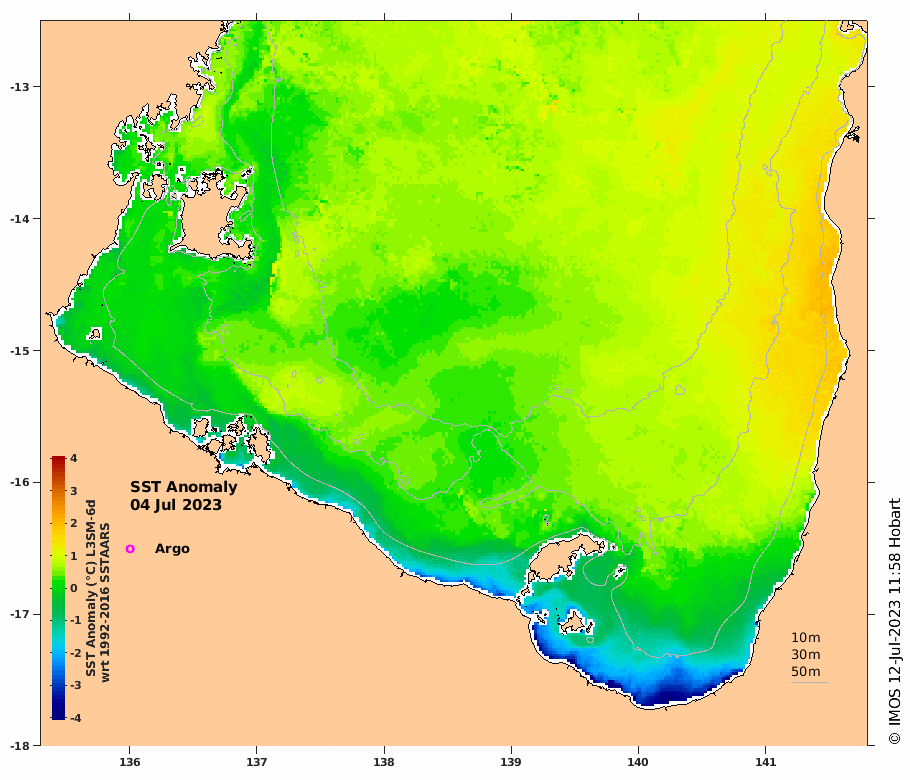Click latitude tick label '-15'
Image resolution: width=910 pixels, height=780 pixels.
point(18,351)
